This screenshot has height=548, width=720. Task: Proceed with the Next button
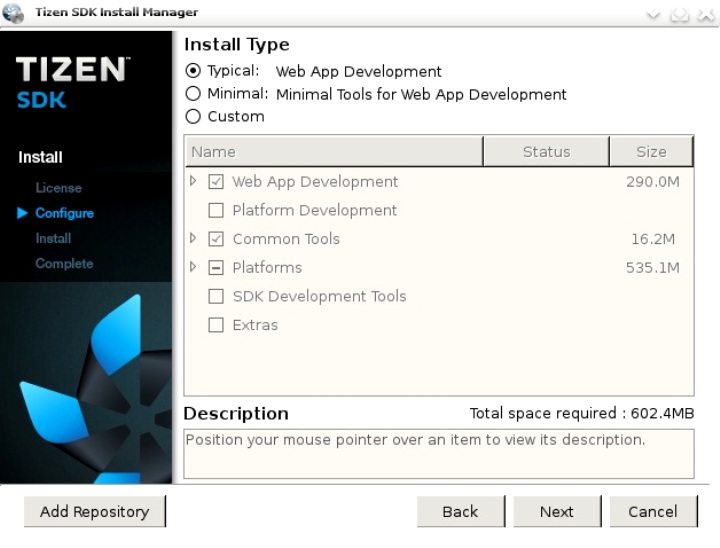tap(557, 511)
